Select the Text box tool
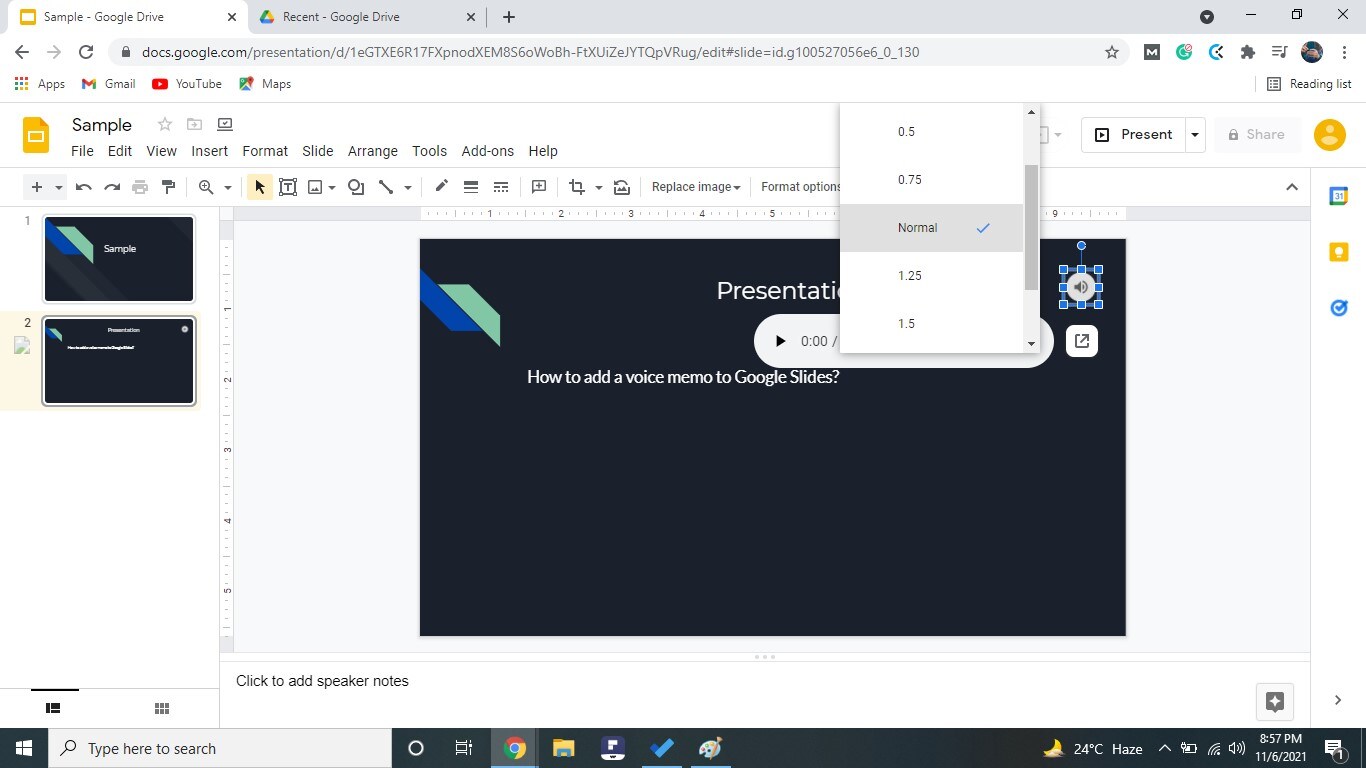 click(287, 187)
